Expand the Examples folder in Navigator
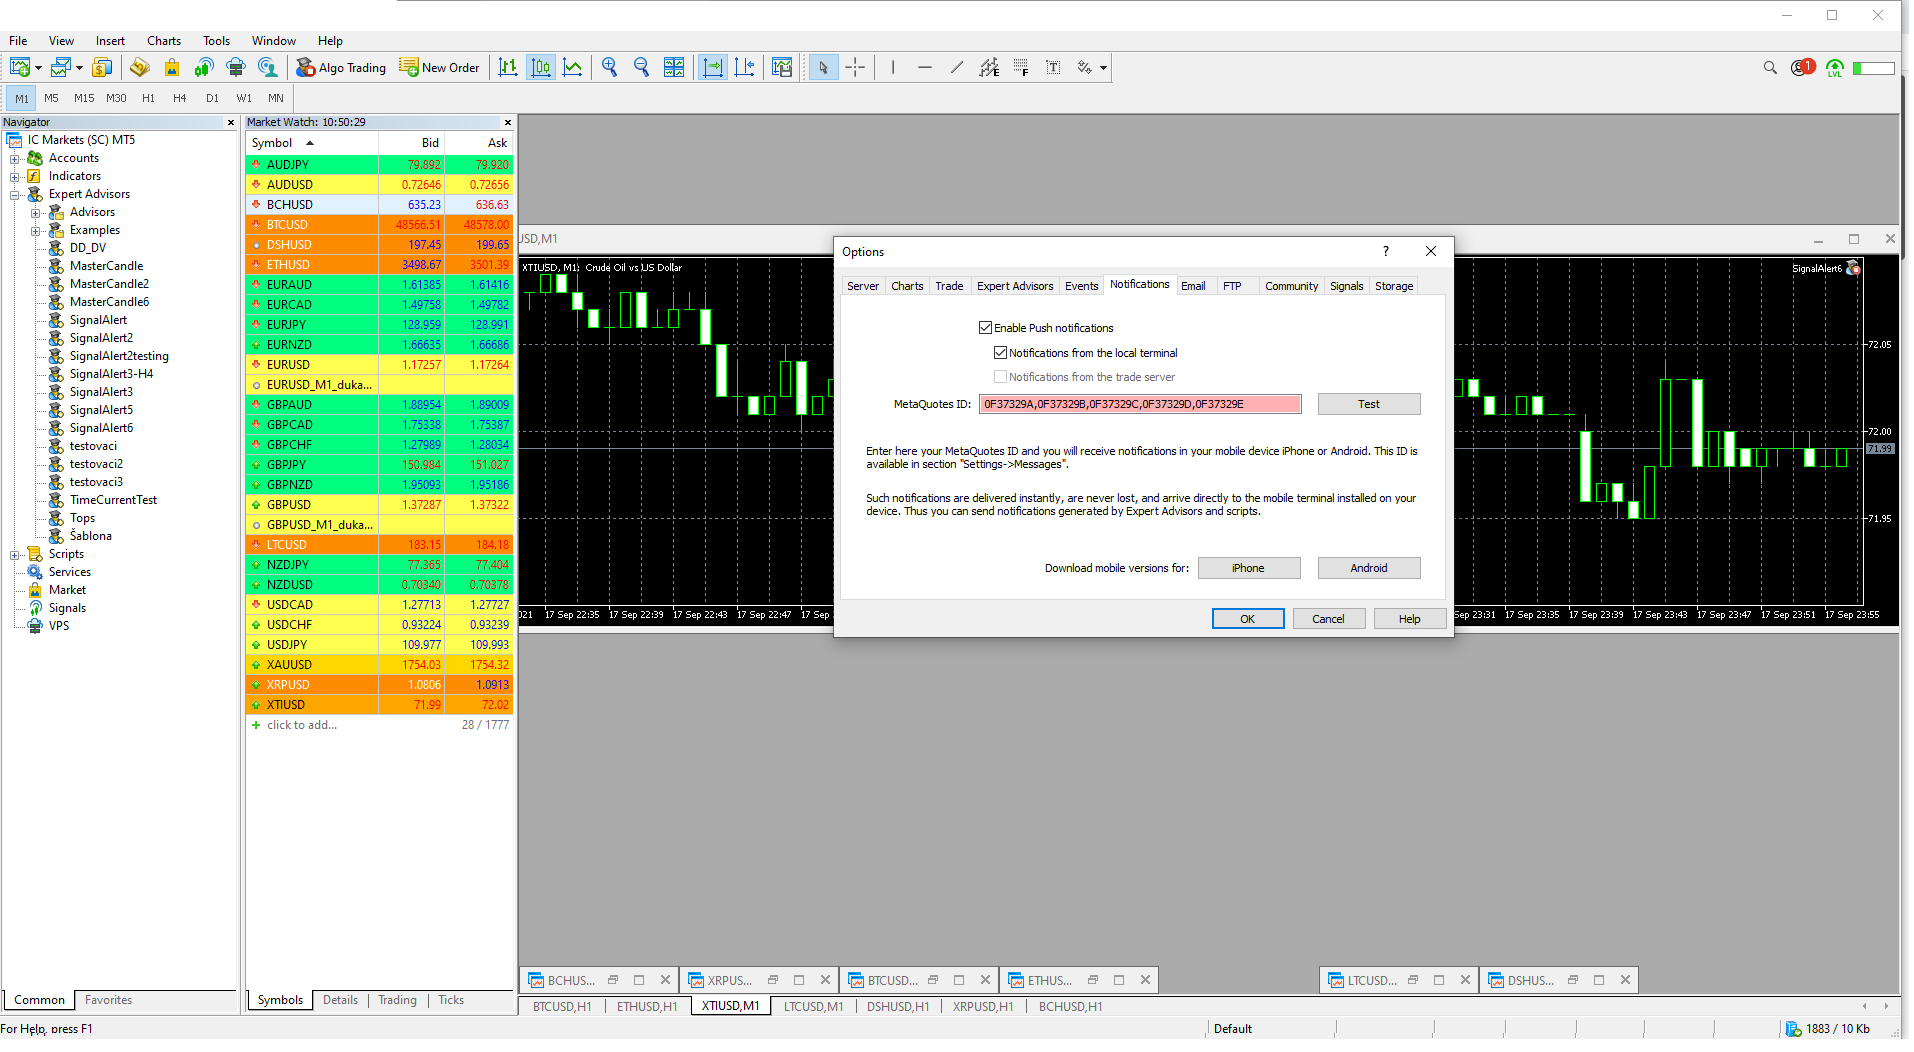The height and width of the screenshot is (1052, 1914). point(36,230)
